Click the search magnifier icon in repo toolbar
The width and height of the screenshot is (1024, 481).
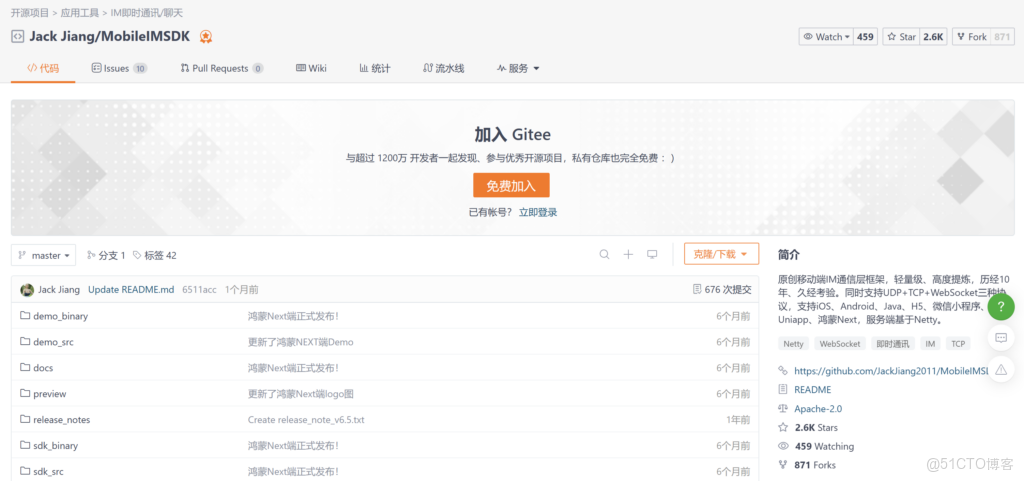[604, 255]
